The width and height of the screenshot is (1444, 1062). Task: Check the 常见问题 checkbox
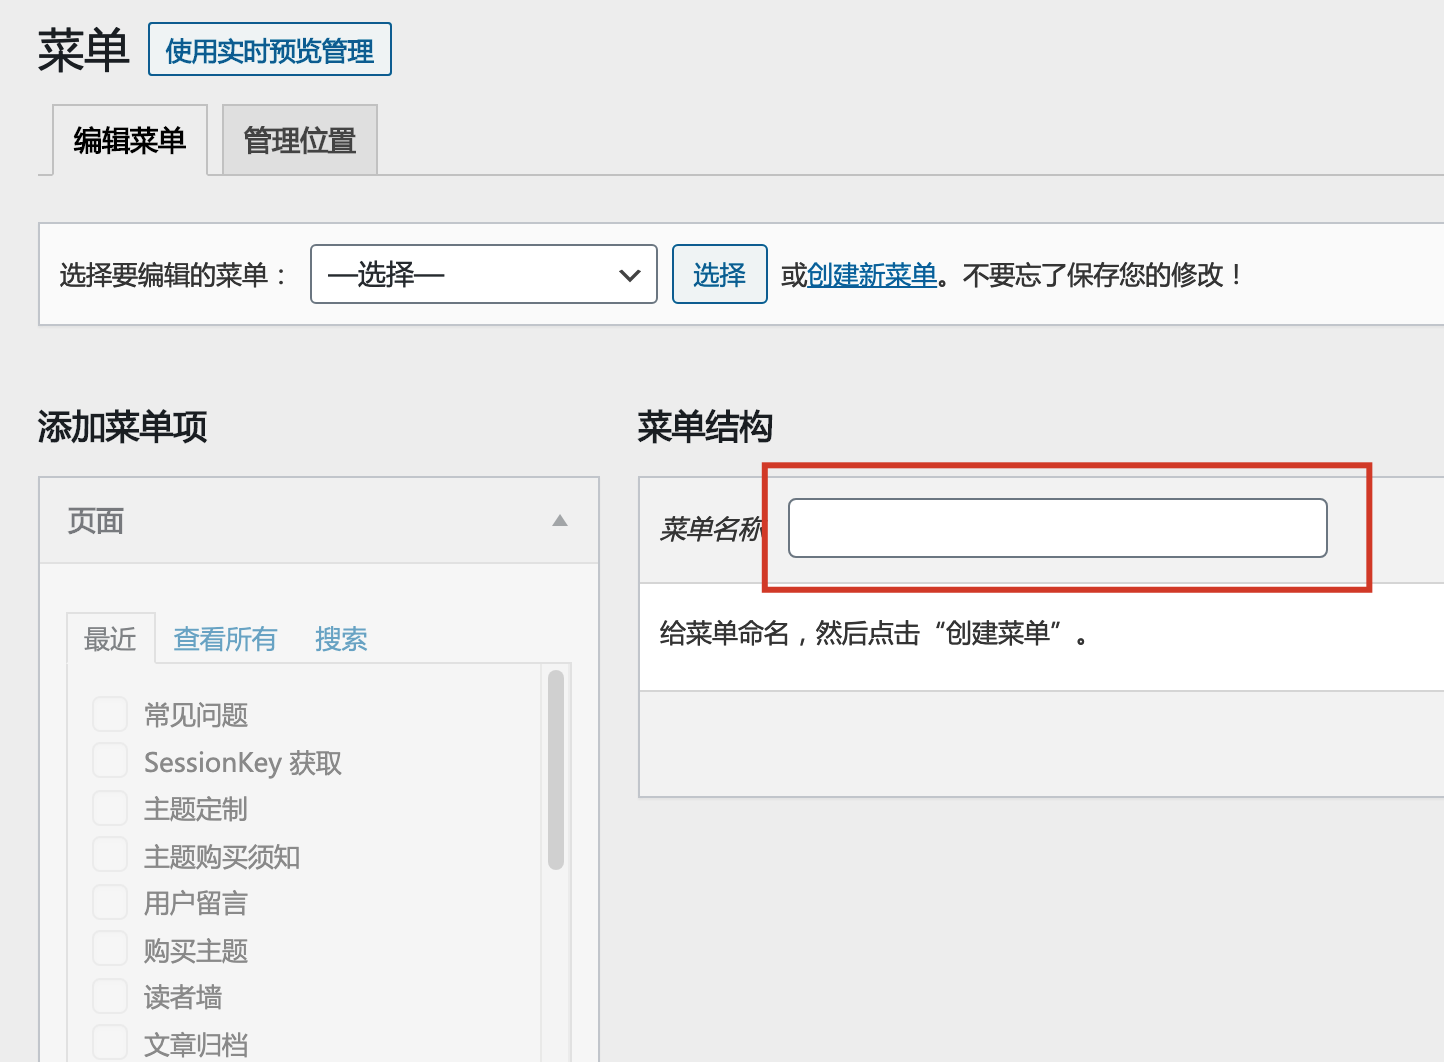tap(110, 715)
